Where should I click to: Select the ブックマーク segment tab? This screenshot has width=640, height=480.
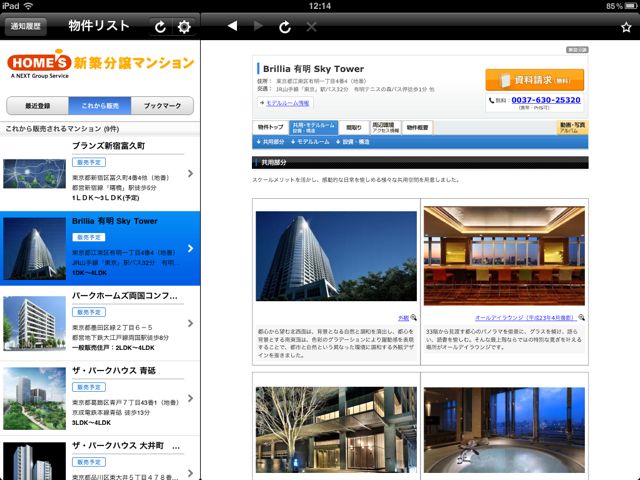(162, 106)
